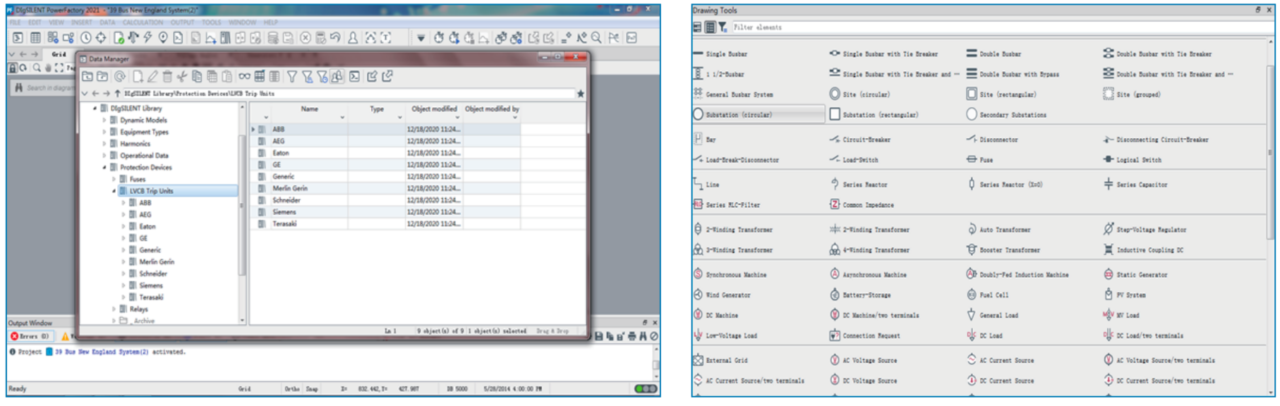Click the Search in diagram field

click(x=43, y=88)
